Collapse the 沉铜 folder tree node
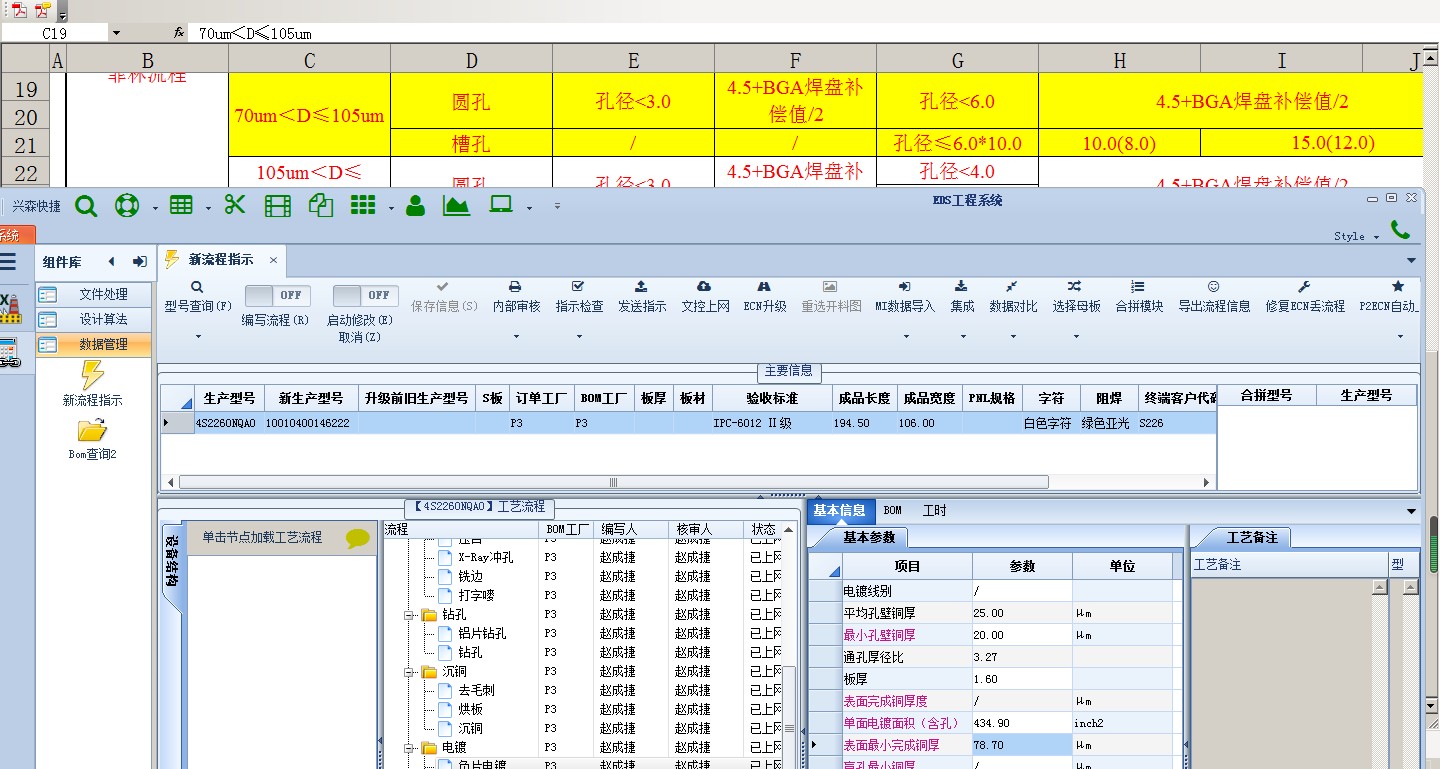The height and width of the screenshot is (769, 1440). pos(409,672)
